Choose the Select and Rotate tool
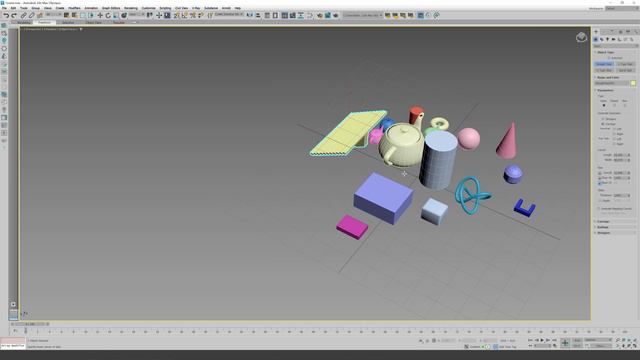This screenshot has height=360, width=640. [x=108, y=16]
